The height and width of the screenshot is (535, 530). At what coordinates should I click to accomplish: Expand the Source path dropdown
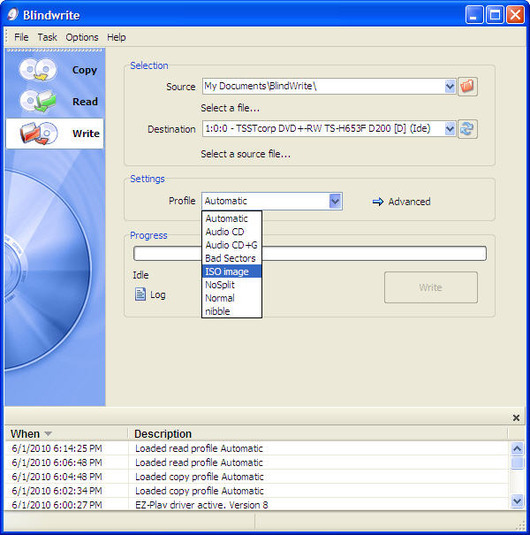[x=450, y=86]
